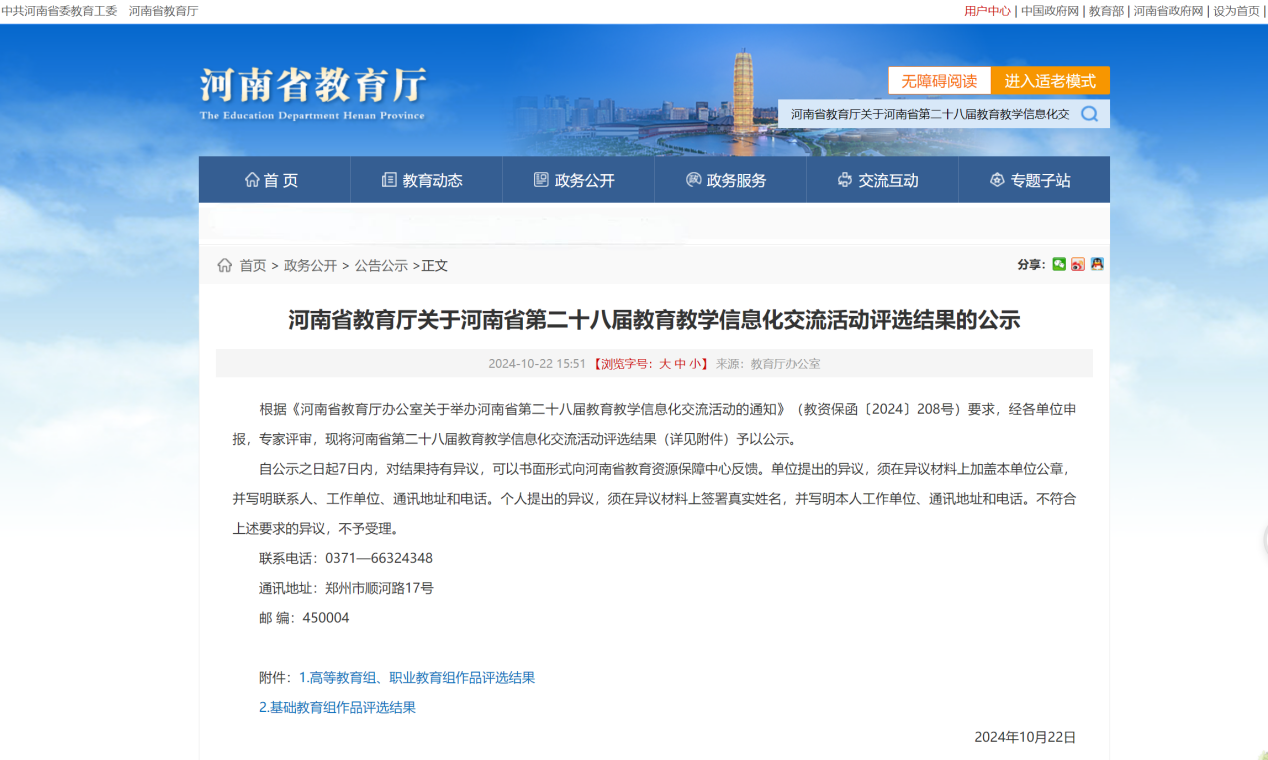Viewport: 1268px width, 760px height.
Task: Select 交流互动 in the navigation bar
Action: (x=880, y=180)
